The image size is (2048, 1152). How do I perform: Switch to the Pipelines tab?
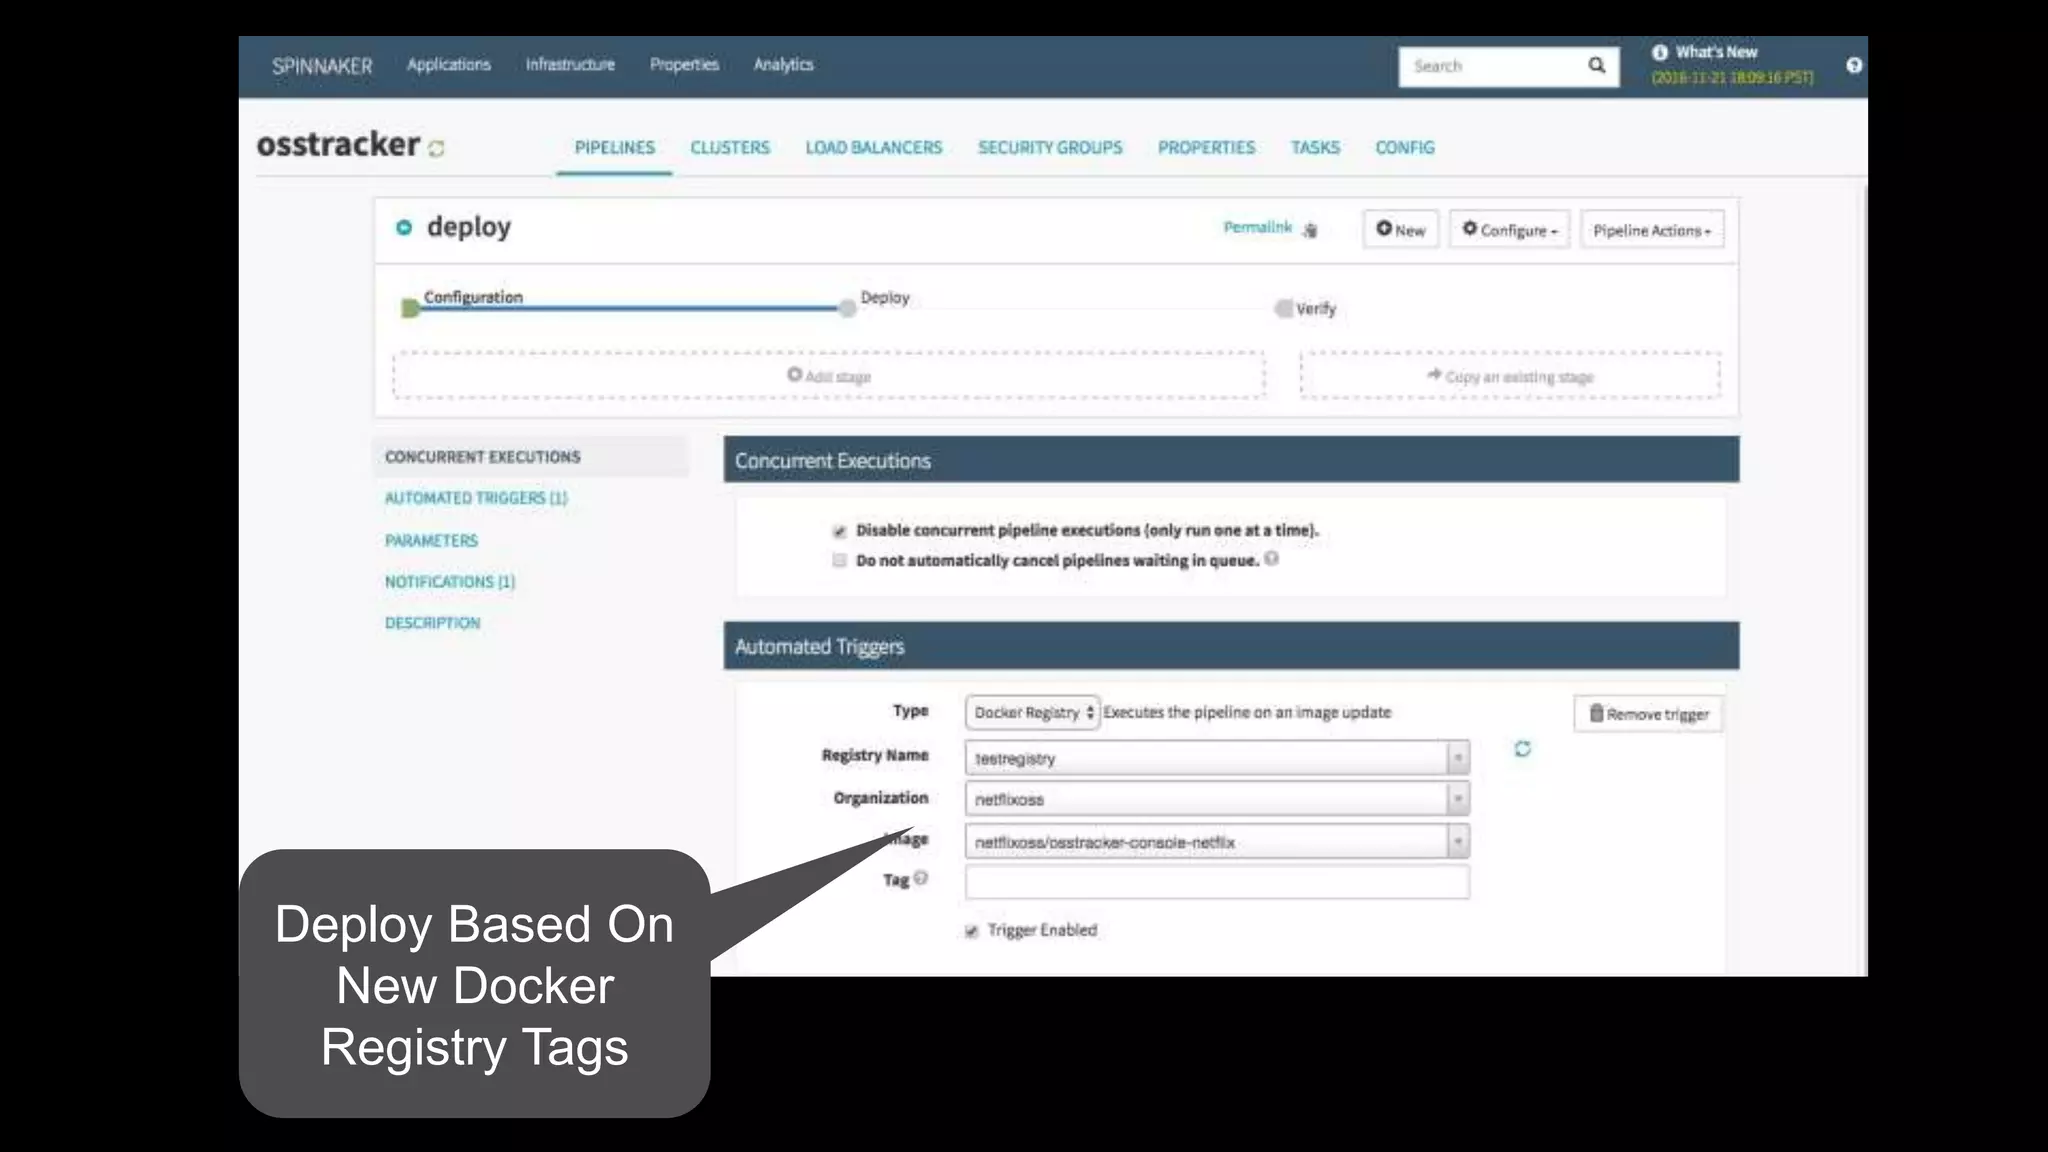(614, 148)
